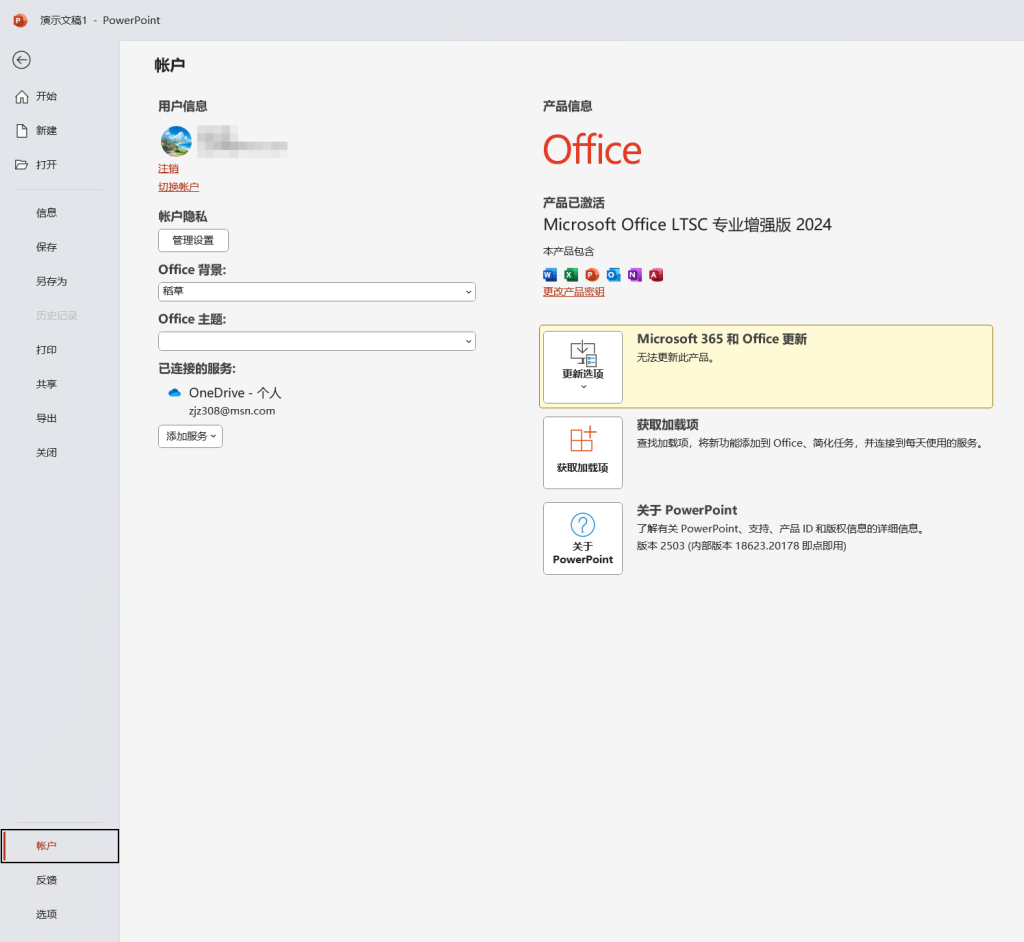The image size is (1024, 942).
Task: Click the 切换帐户 link
Action: (179, 187)
